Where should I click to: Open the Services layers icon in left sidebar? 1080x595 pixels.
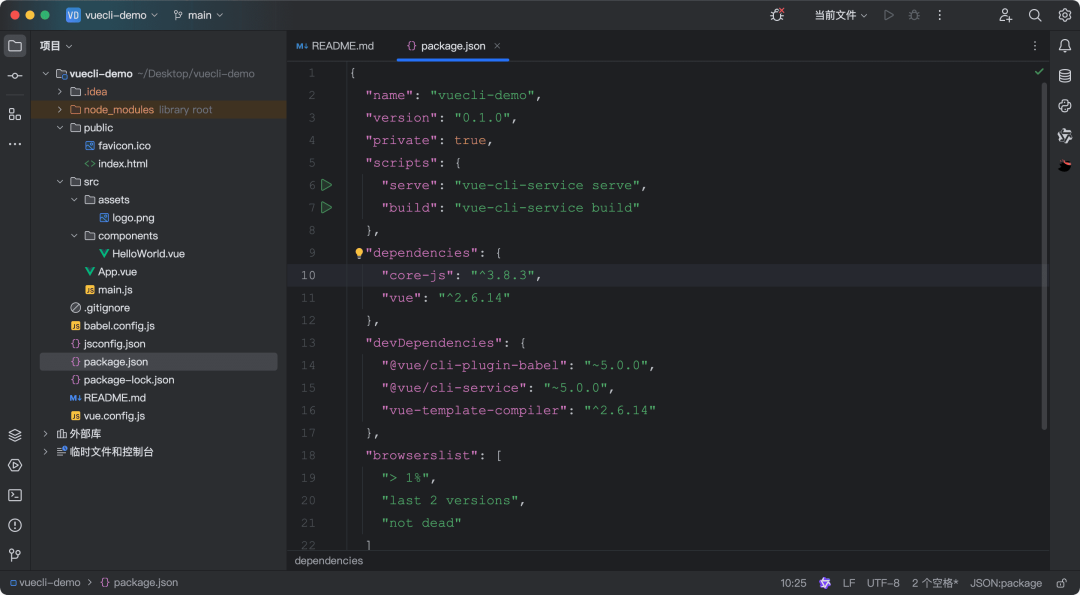tap(15, 435)
